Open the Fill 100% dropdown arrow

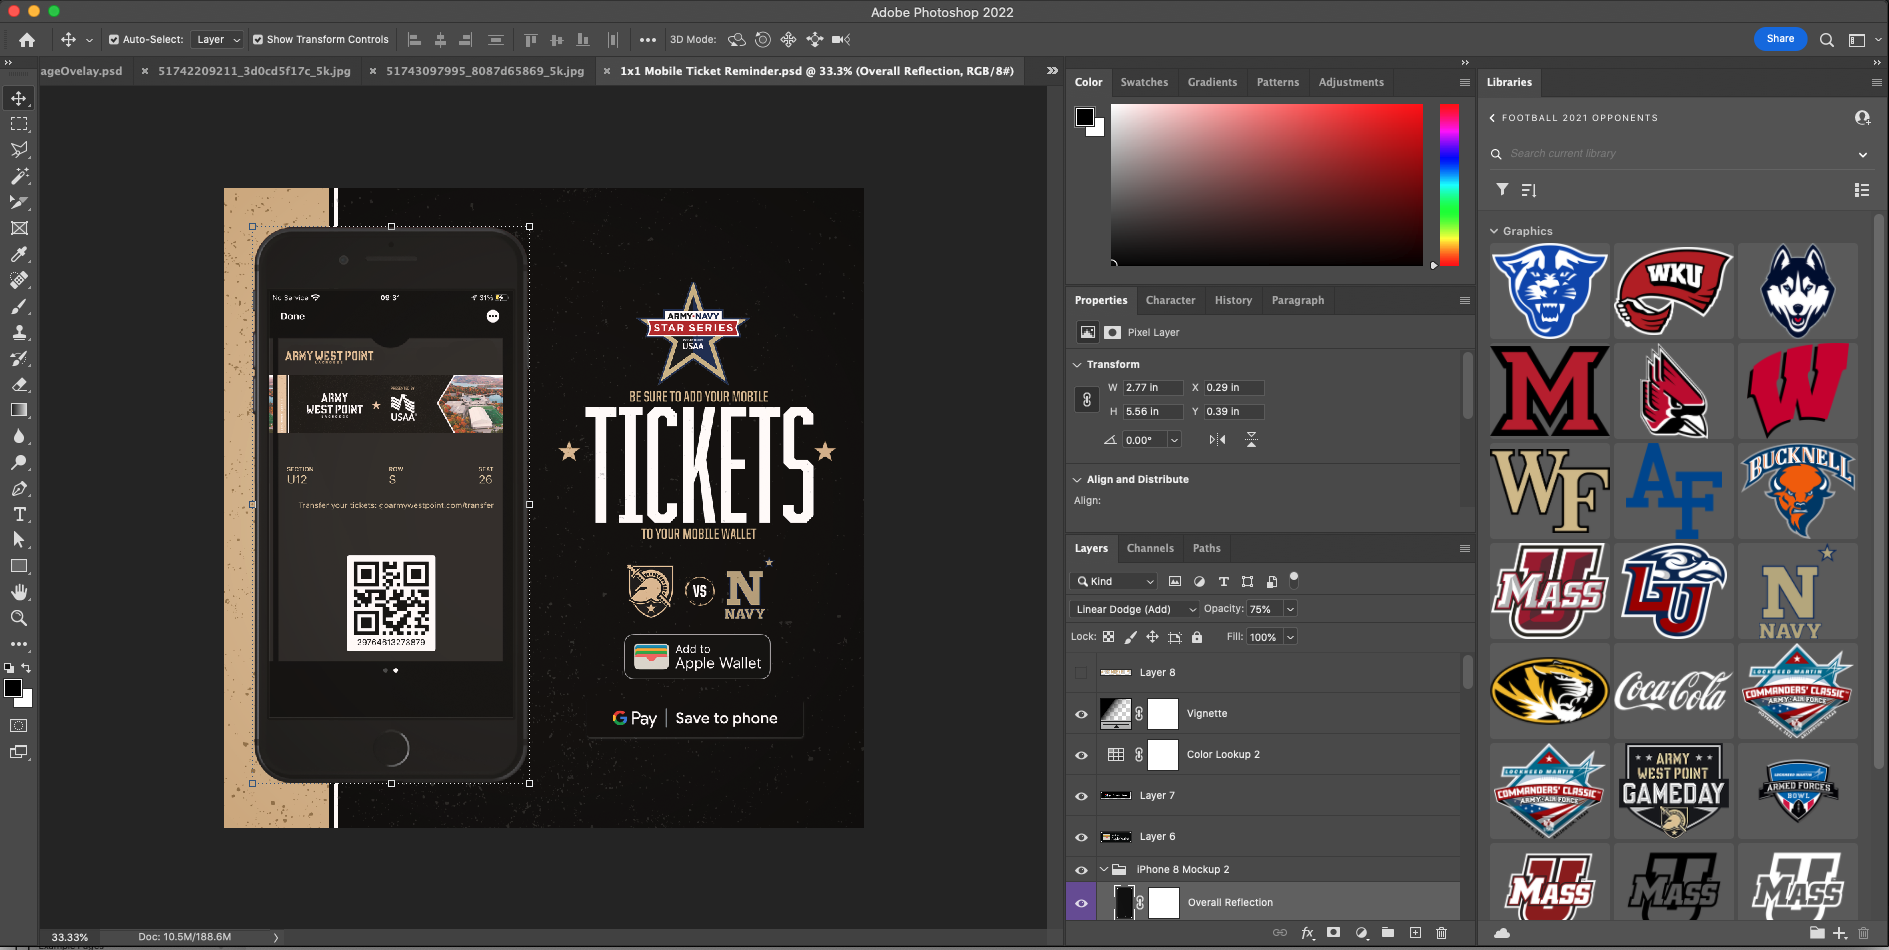point(1290,637)
